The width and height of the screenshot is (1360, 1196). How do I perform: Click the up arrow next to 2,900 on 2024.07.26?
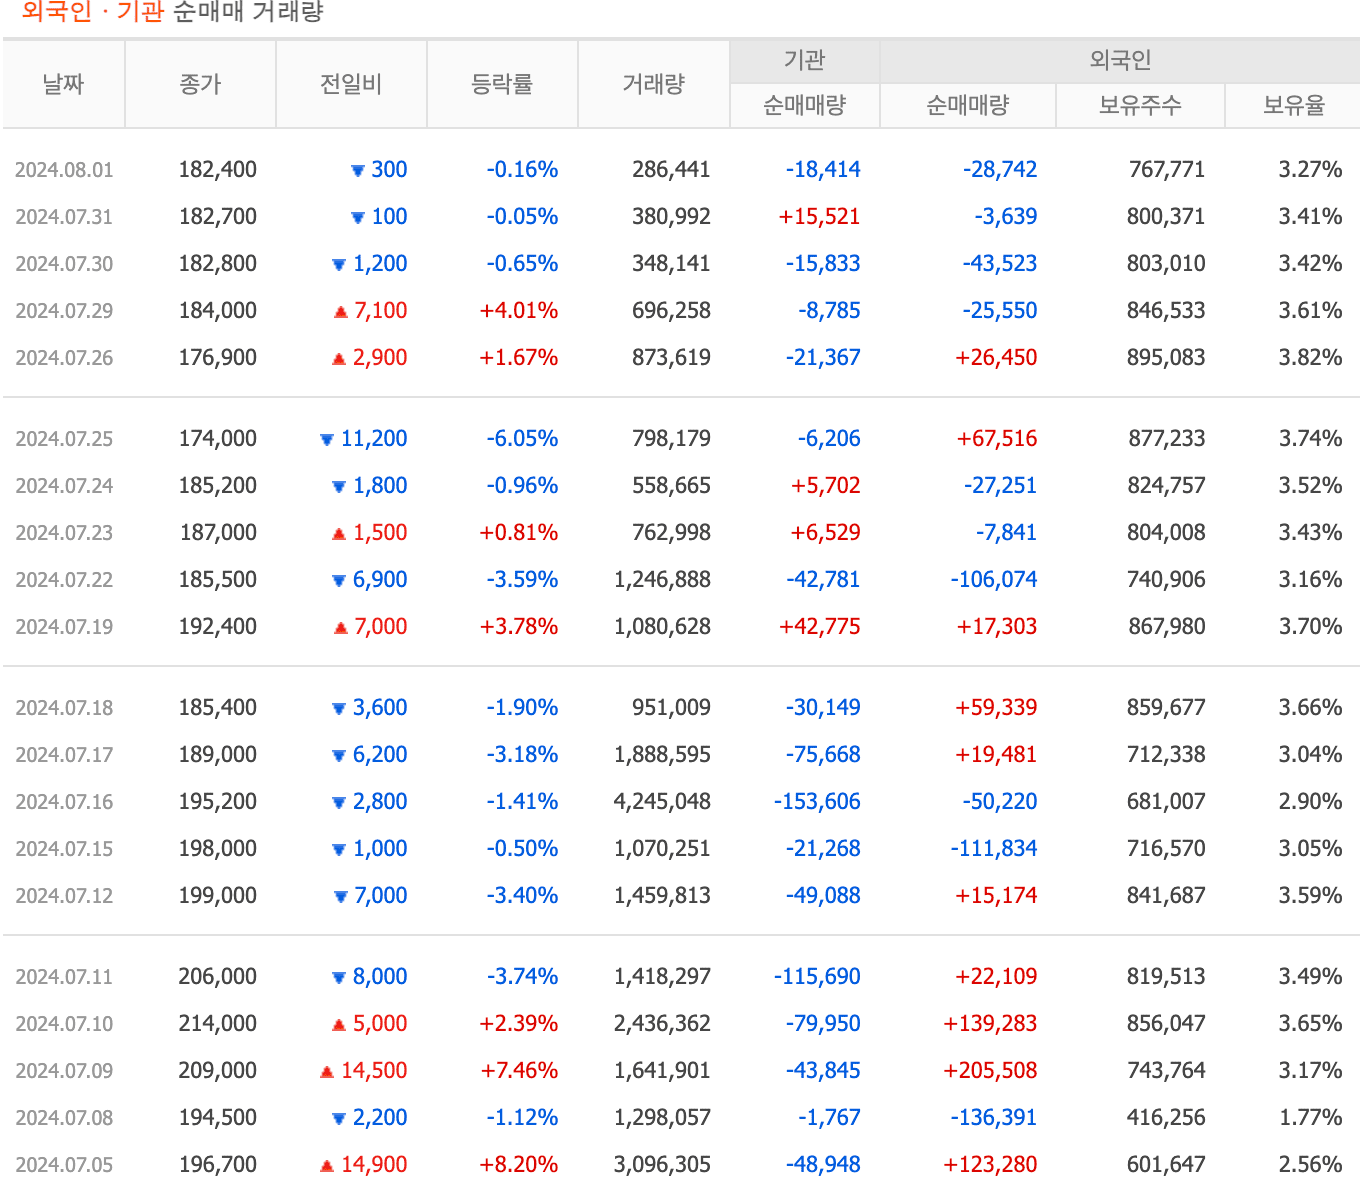(x=338, y=357)
